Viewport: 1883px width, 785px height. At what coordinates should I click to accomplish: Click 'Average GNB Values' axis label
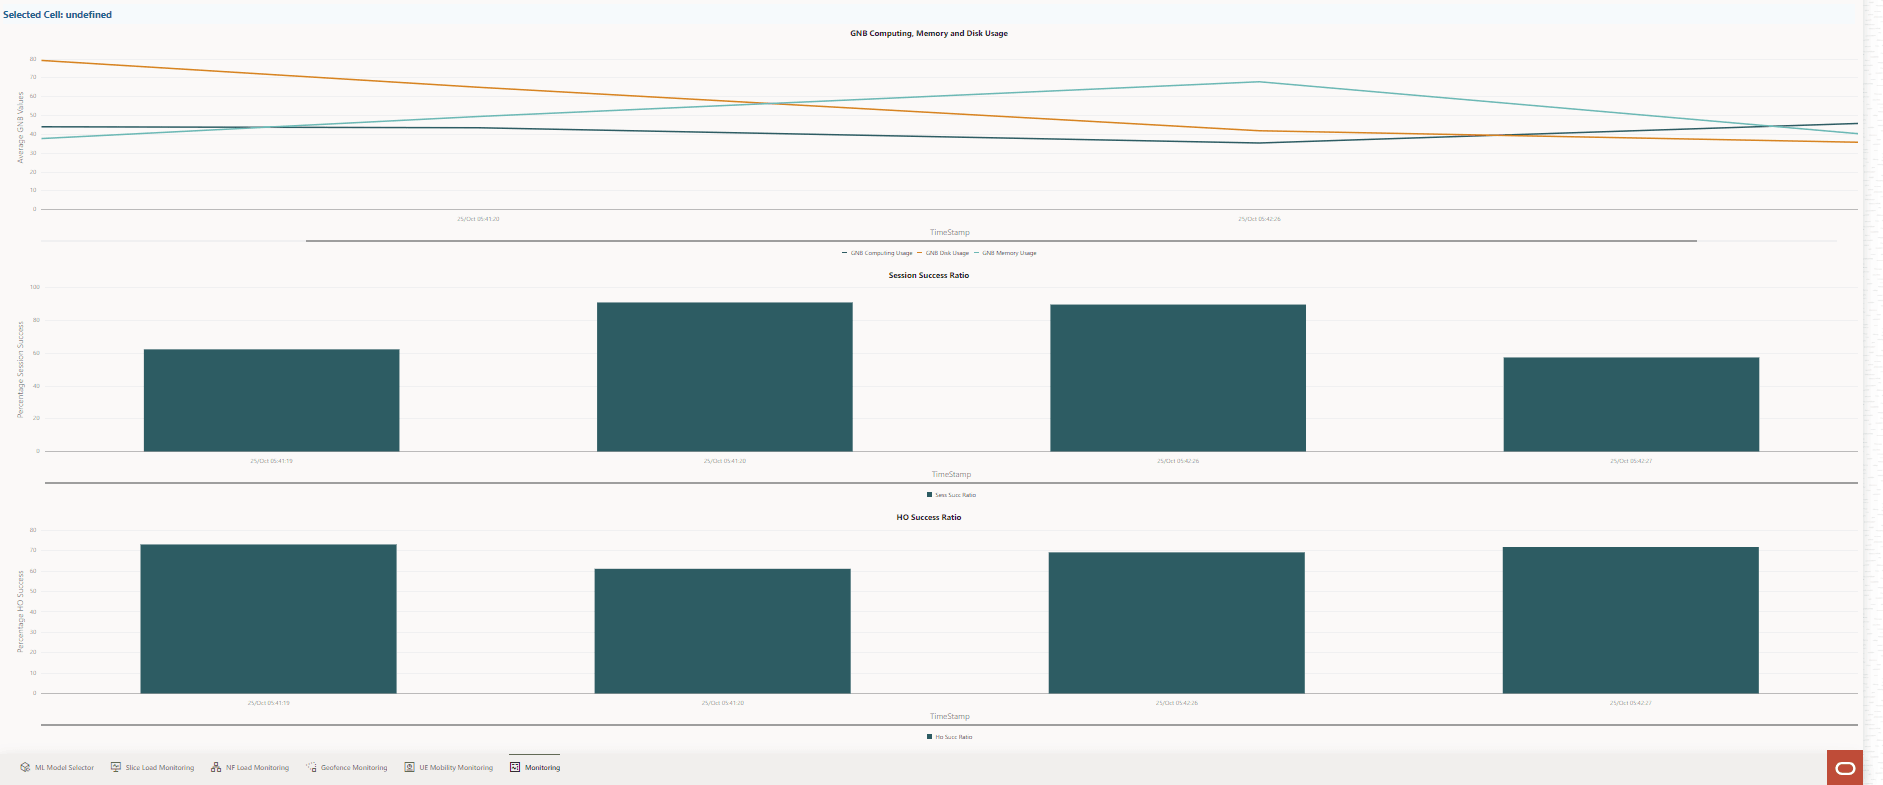(x=20, y=128)
